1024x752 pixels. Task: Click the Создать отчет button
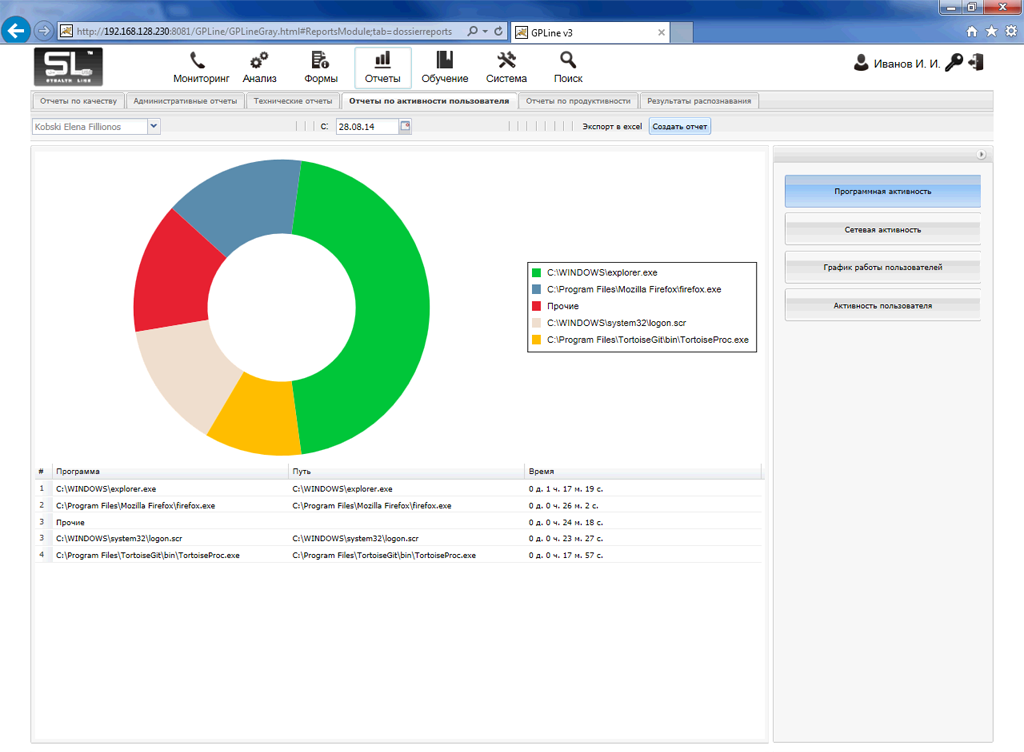680,127
